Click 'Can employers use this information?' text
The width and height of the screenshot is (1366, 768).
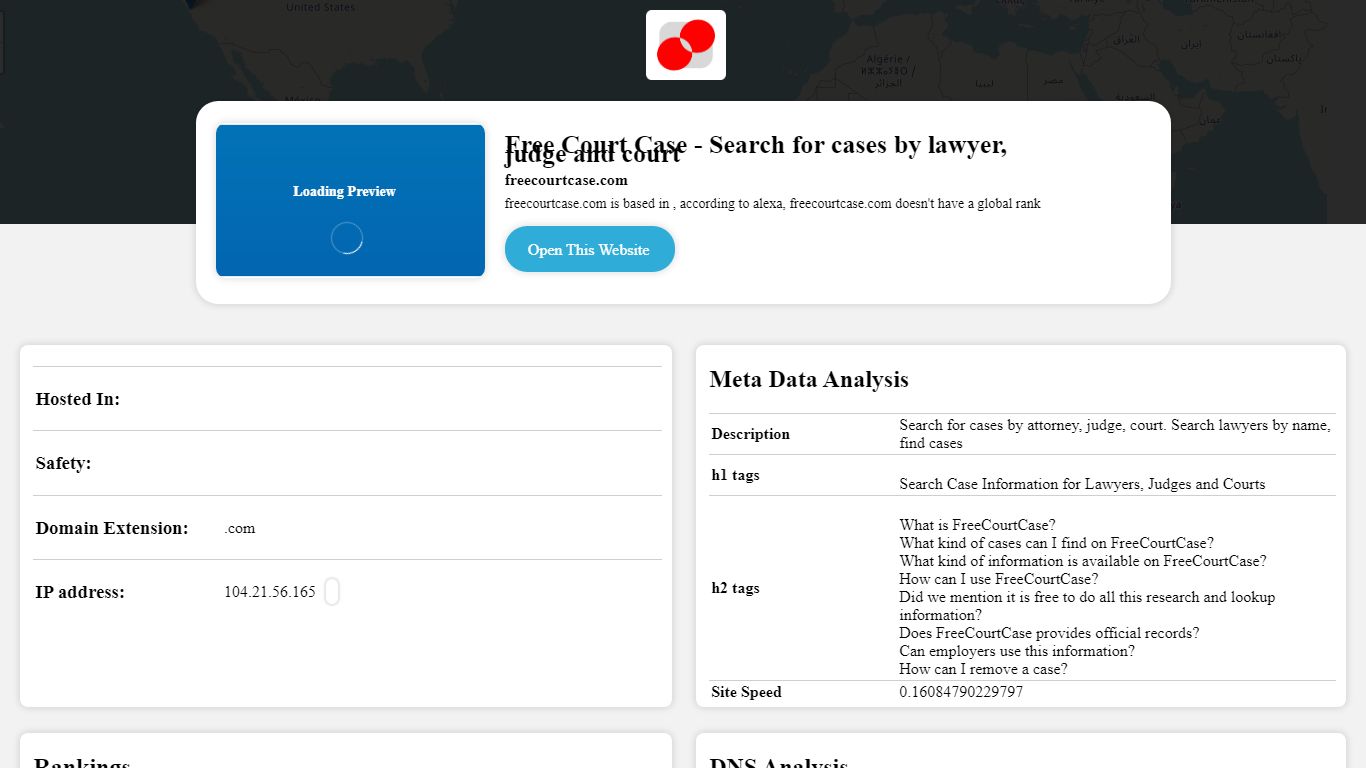click(x=1017, y=651)
